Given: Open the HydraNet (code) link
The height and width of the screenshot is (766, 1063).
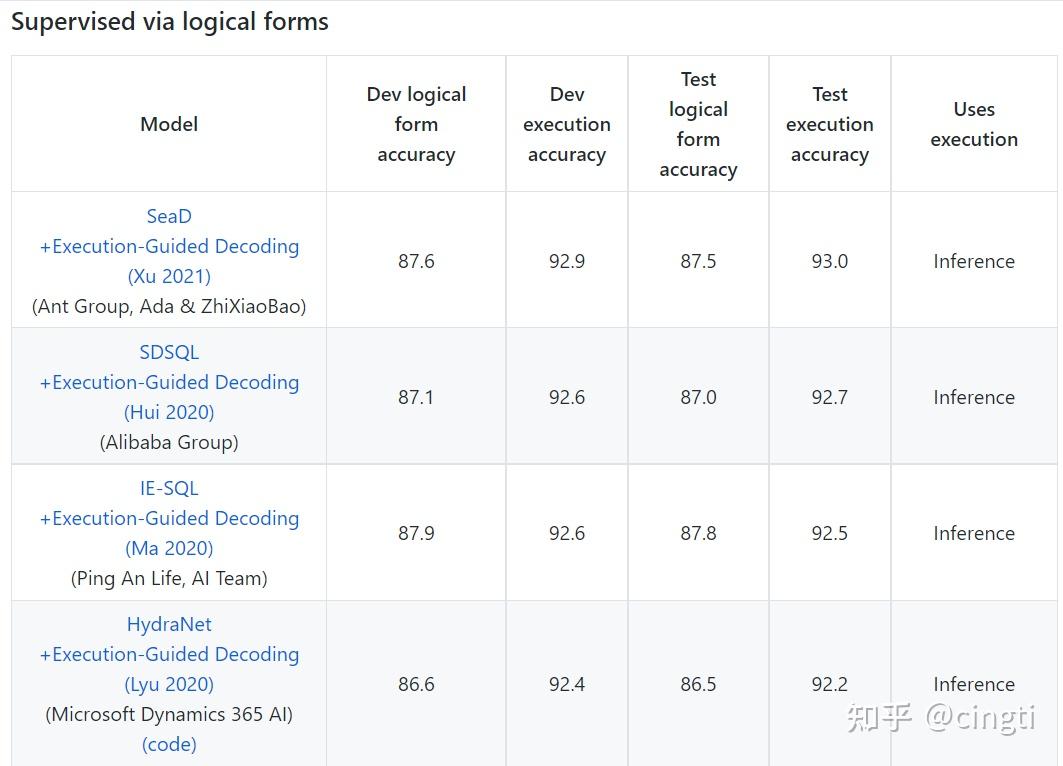Looking at the screenshot, I should (x=169, y=744).
